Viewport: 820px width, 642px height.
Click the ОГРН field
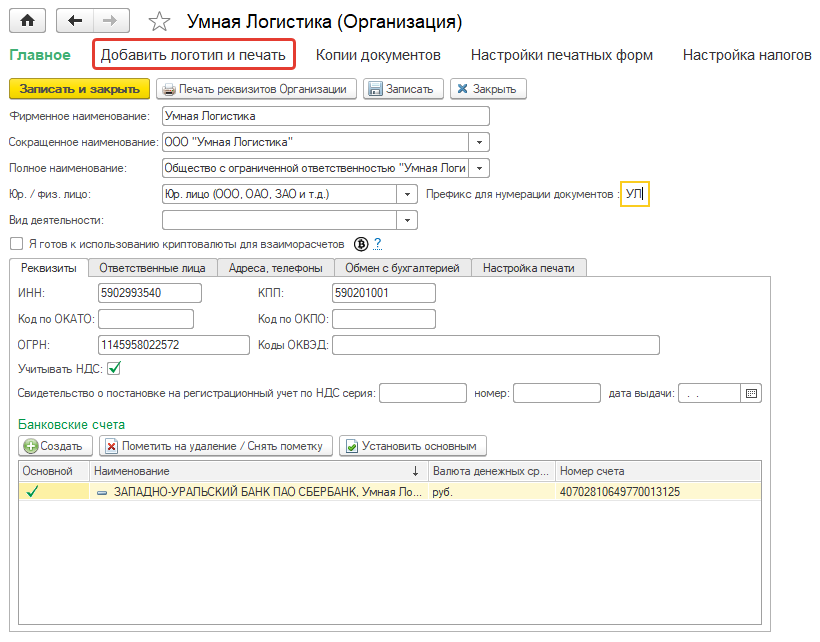point(174,345)
